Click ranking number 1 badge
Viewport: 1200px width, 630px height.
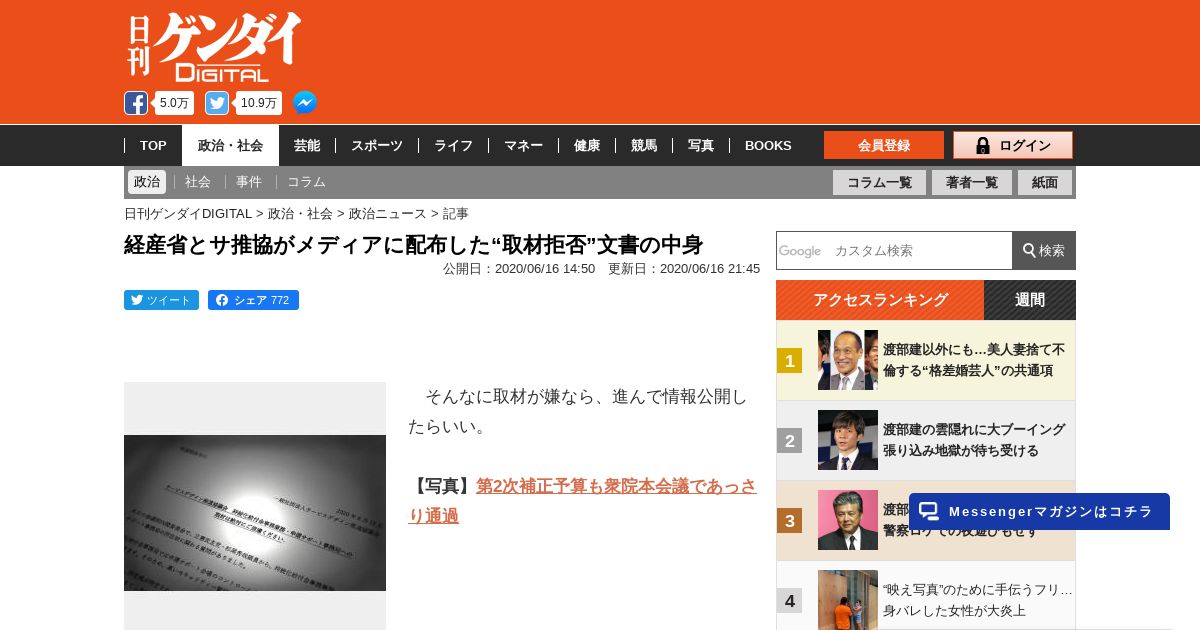coord(789,361)
